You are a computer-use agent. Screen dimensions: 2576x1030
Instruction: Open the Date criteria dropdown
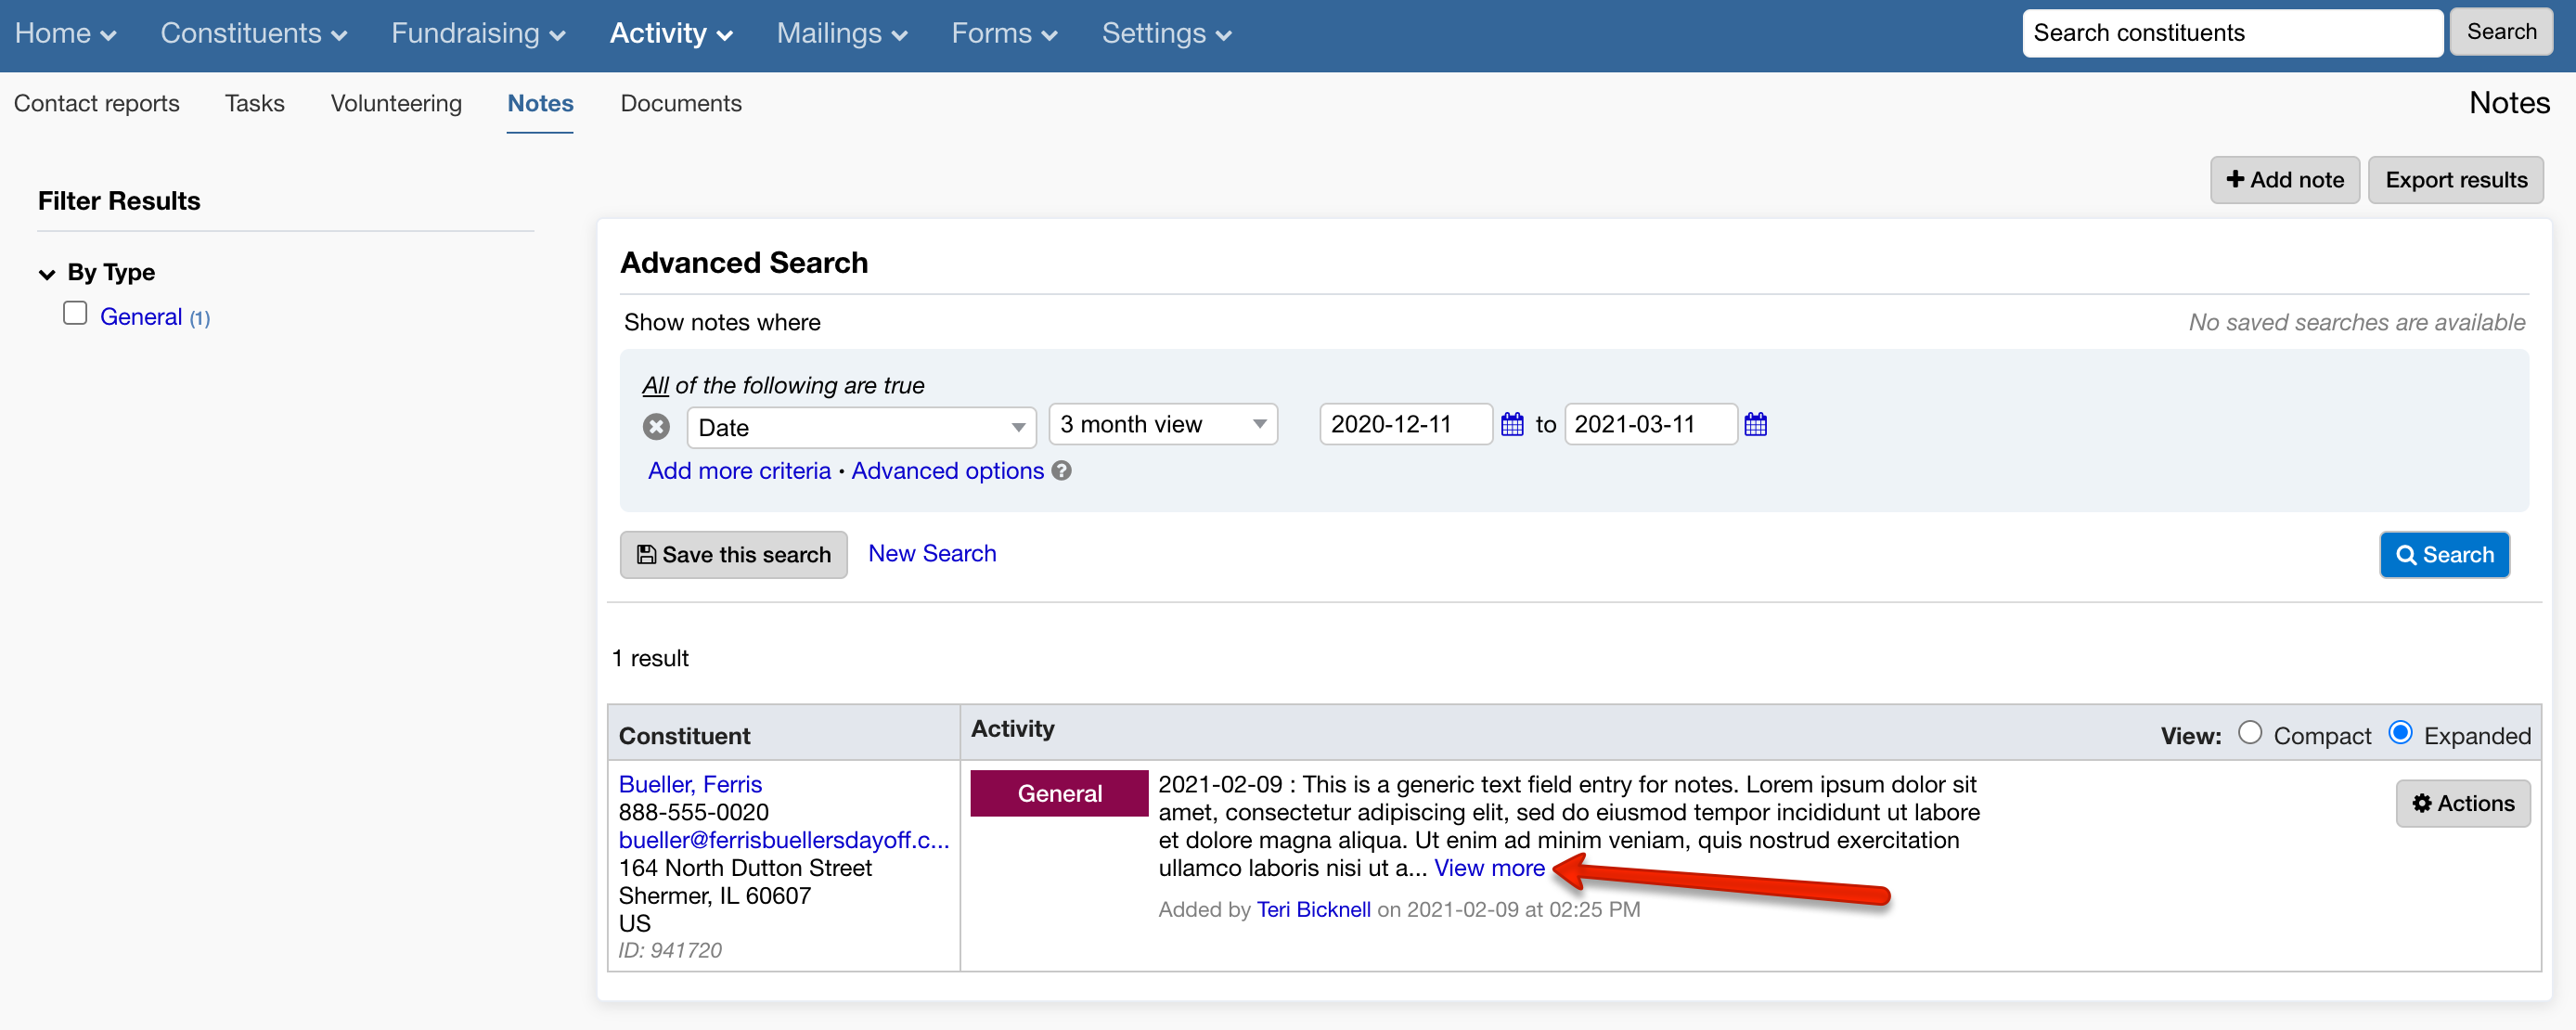click(x=860, y=427)
